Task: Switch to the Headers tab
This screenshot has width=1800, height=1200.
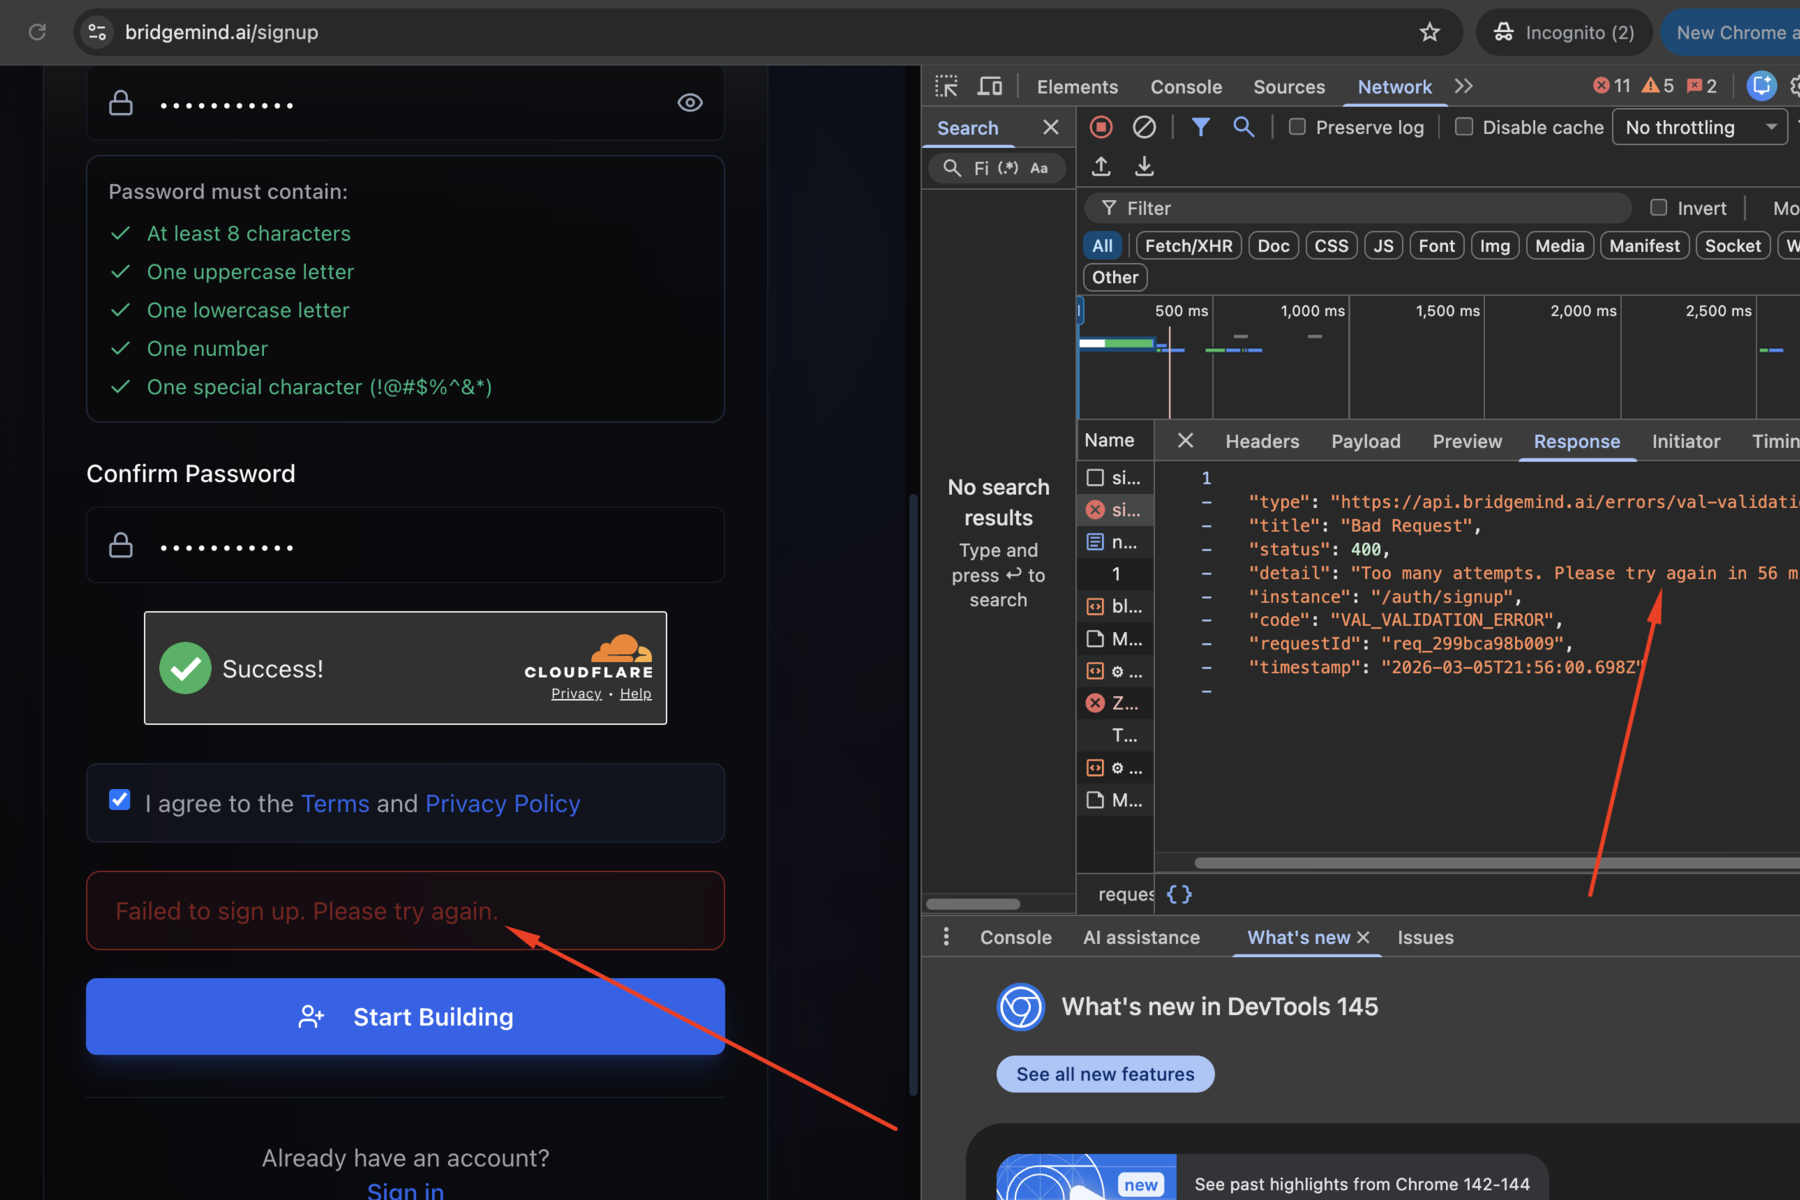Action: [1262, 441]
